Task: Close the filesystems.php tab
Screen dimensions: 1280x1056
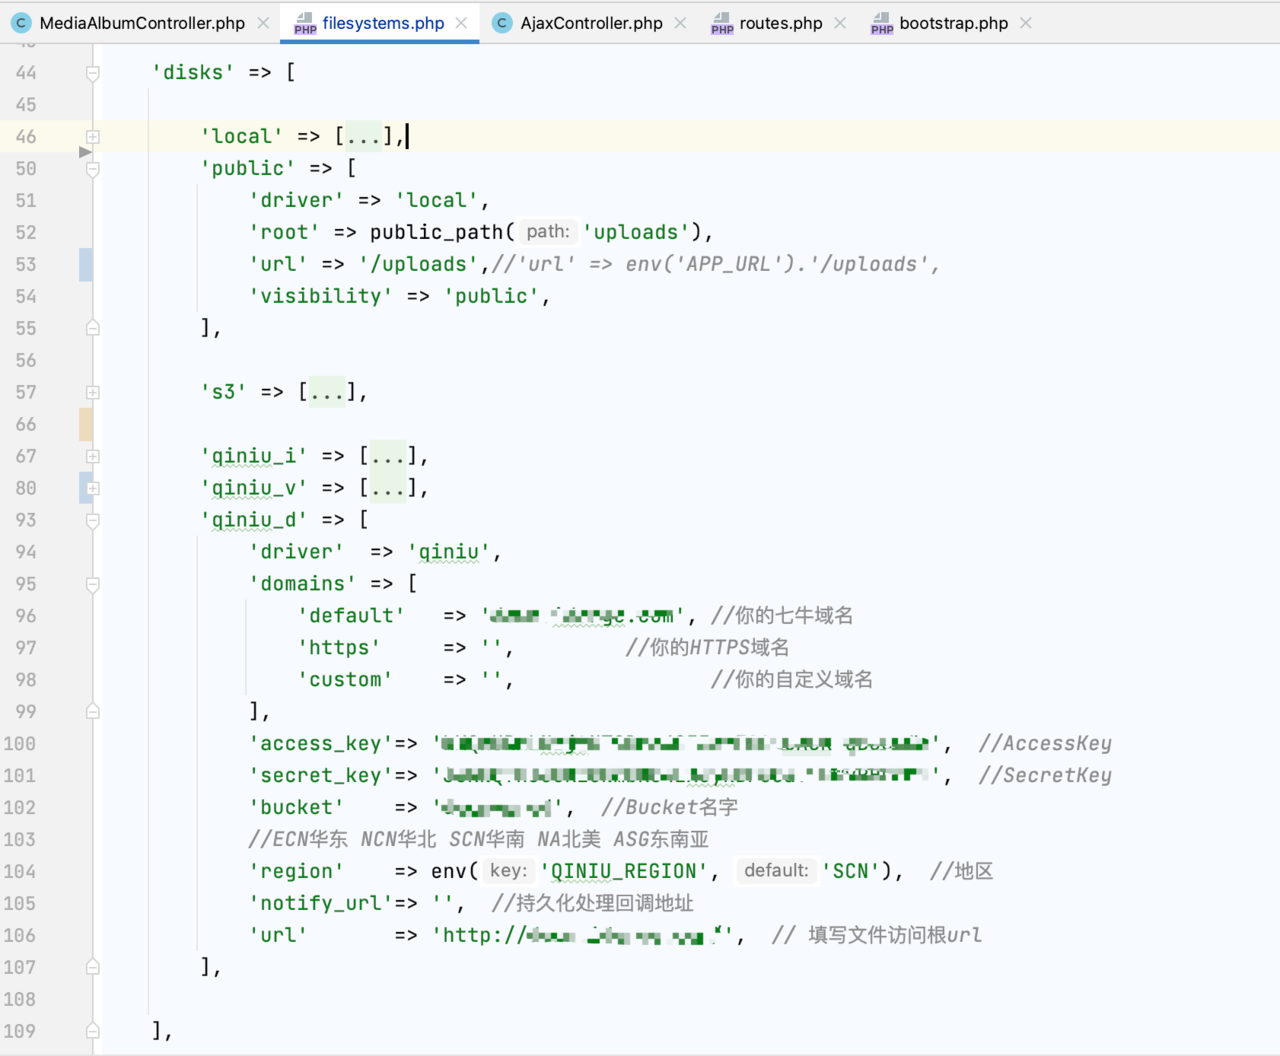Action: pyautogui.click(x=461, y=23)
